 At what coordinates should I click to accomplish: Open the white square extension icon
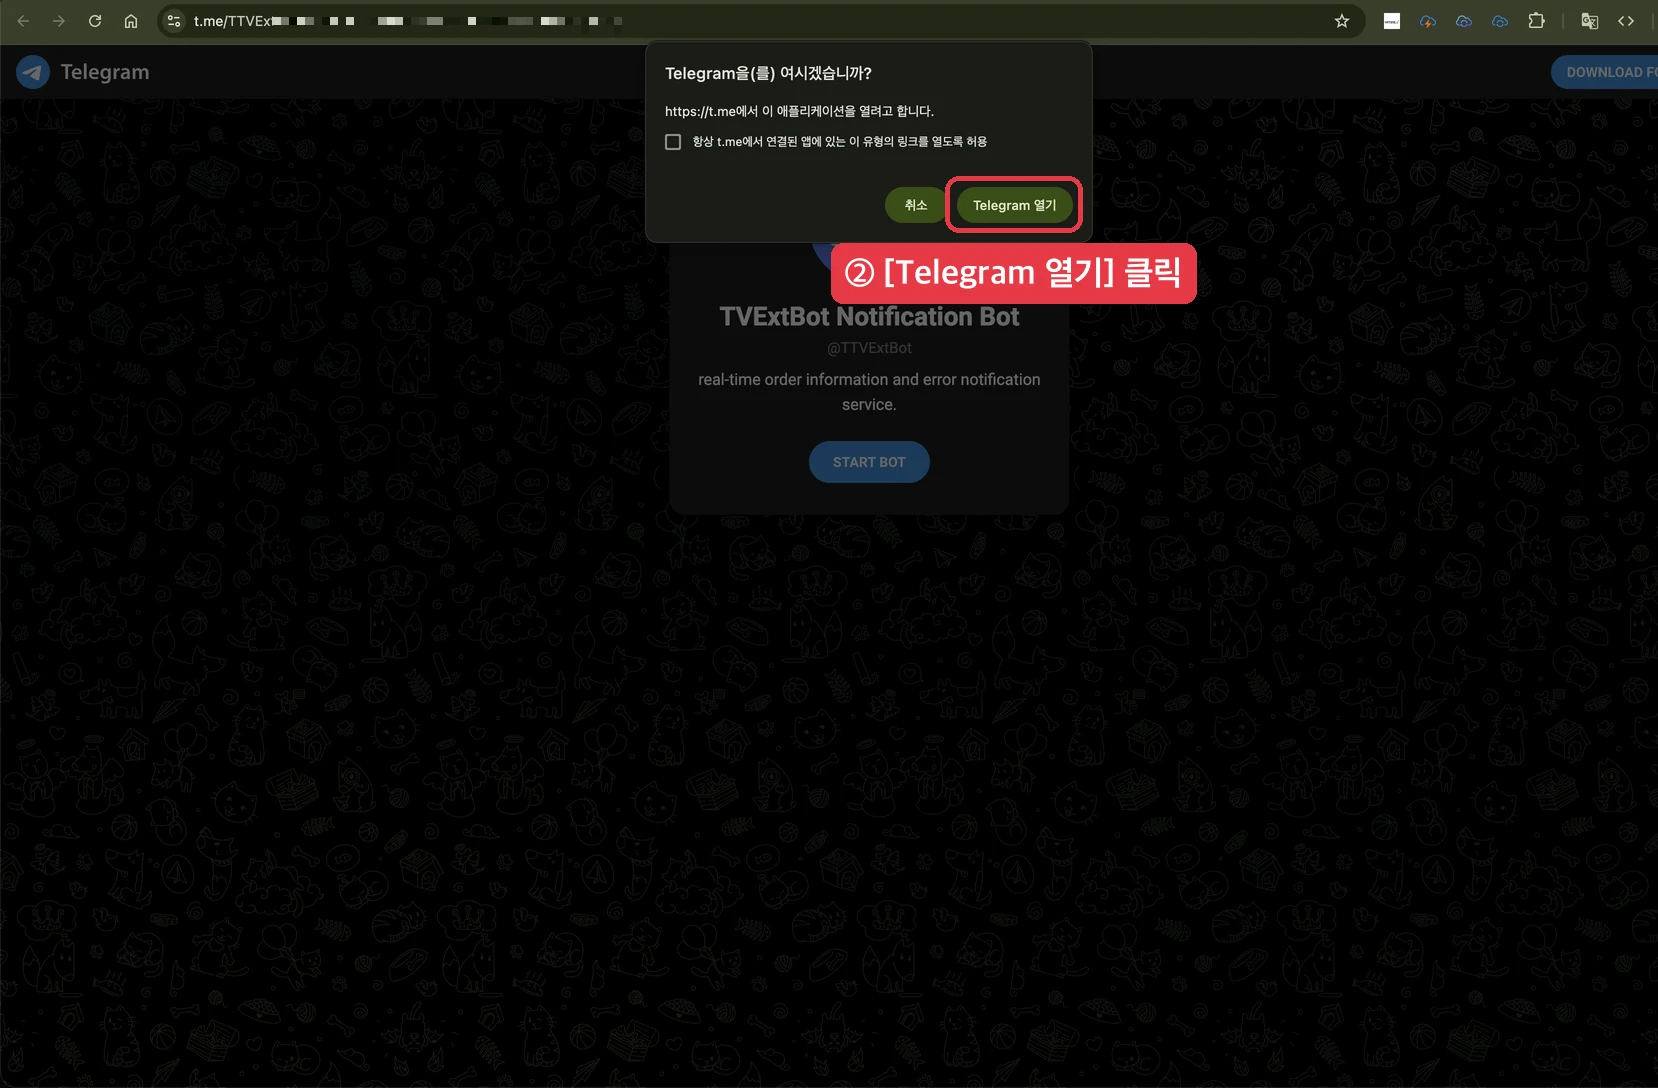(x=1392, y=21)
